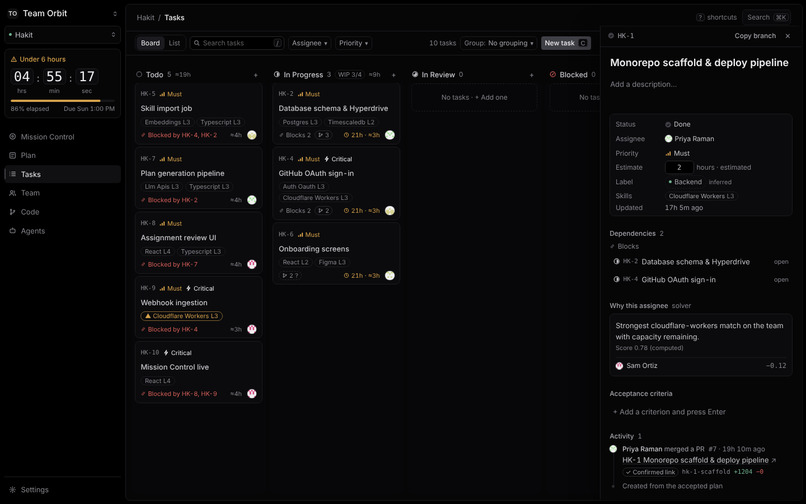Click Cloudflare Workers L3 skill in details
806x504 pixels.
click(701, 196)
